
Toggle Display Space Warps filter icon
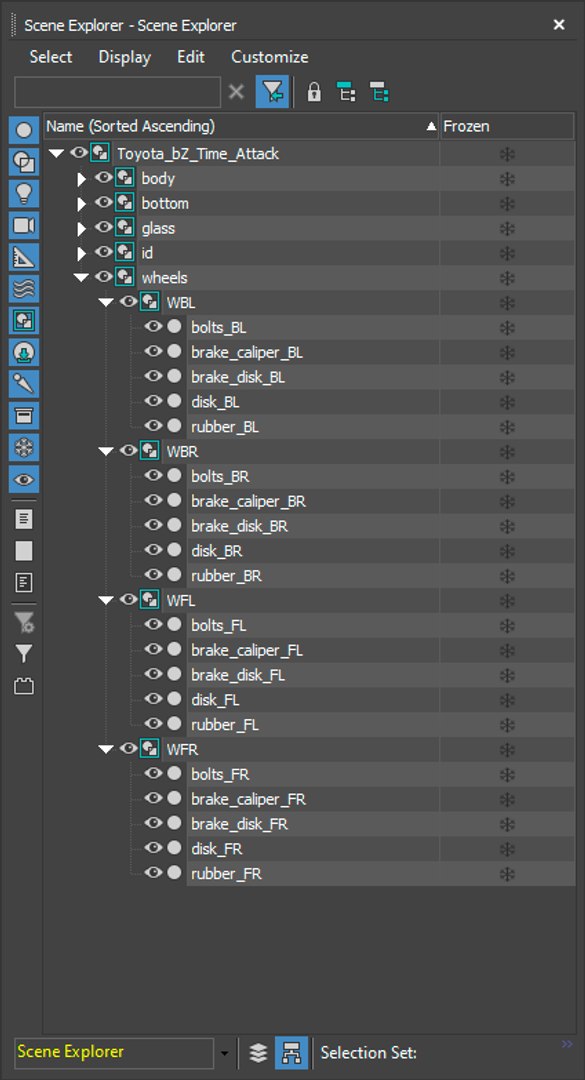tap(24, 289)
